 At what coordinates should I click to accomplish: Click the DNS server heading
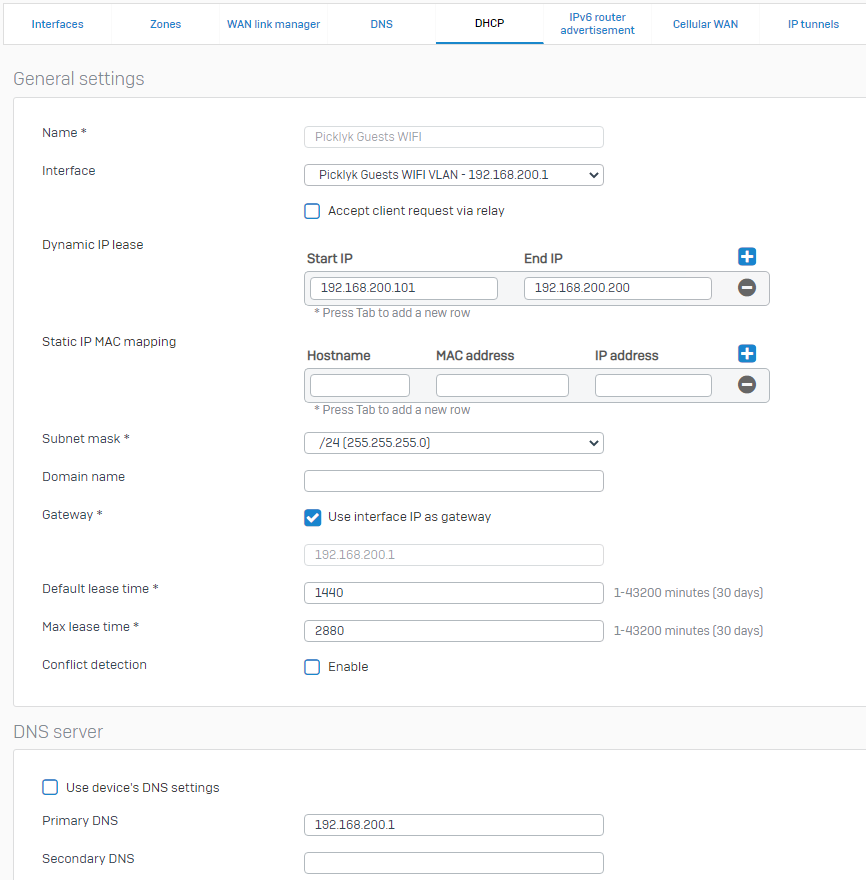[x=58, y=732]
